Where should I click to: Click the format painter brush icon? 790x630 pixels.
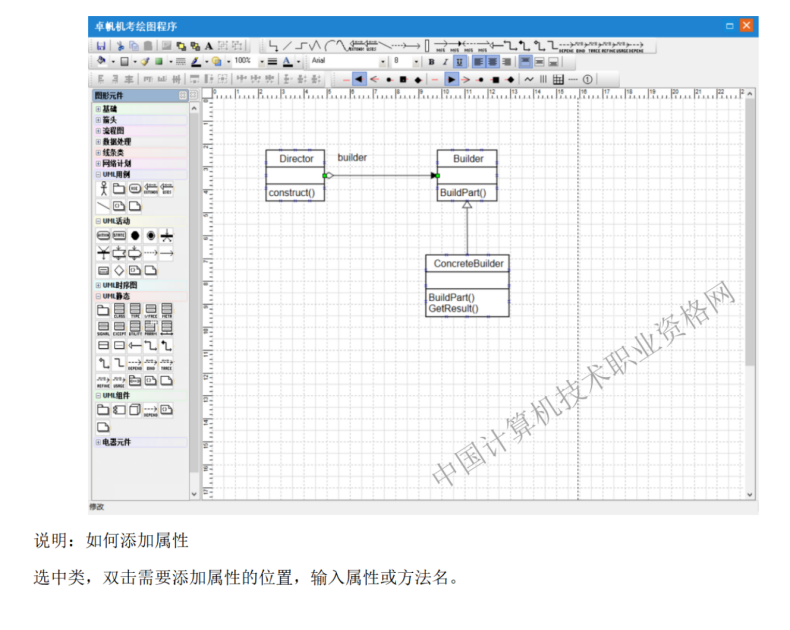[145, 61]
